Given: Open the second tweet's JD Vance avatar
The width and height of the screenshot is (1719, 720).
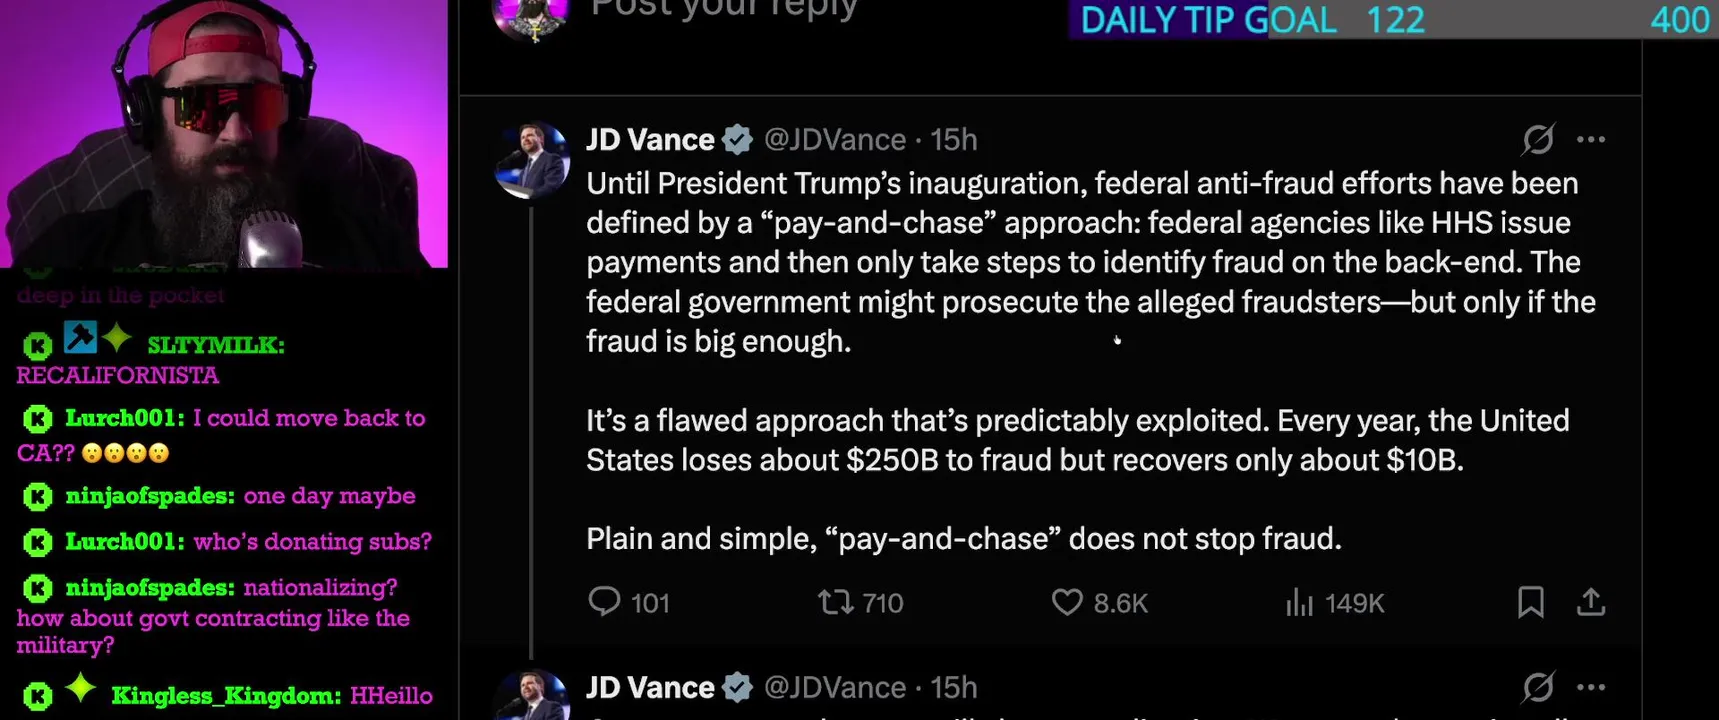Looking at the screenshot, I should point(532,696).
